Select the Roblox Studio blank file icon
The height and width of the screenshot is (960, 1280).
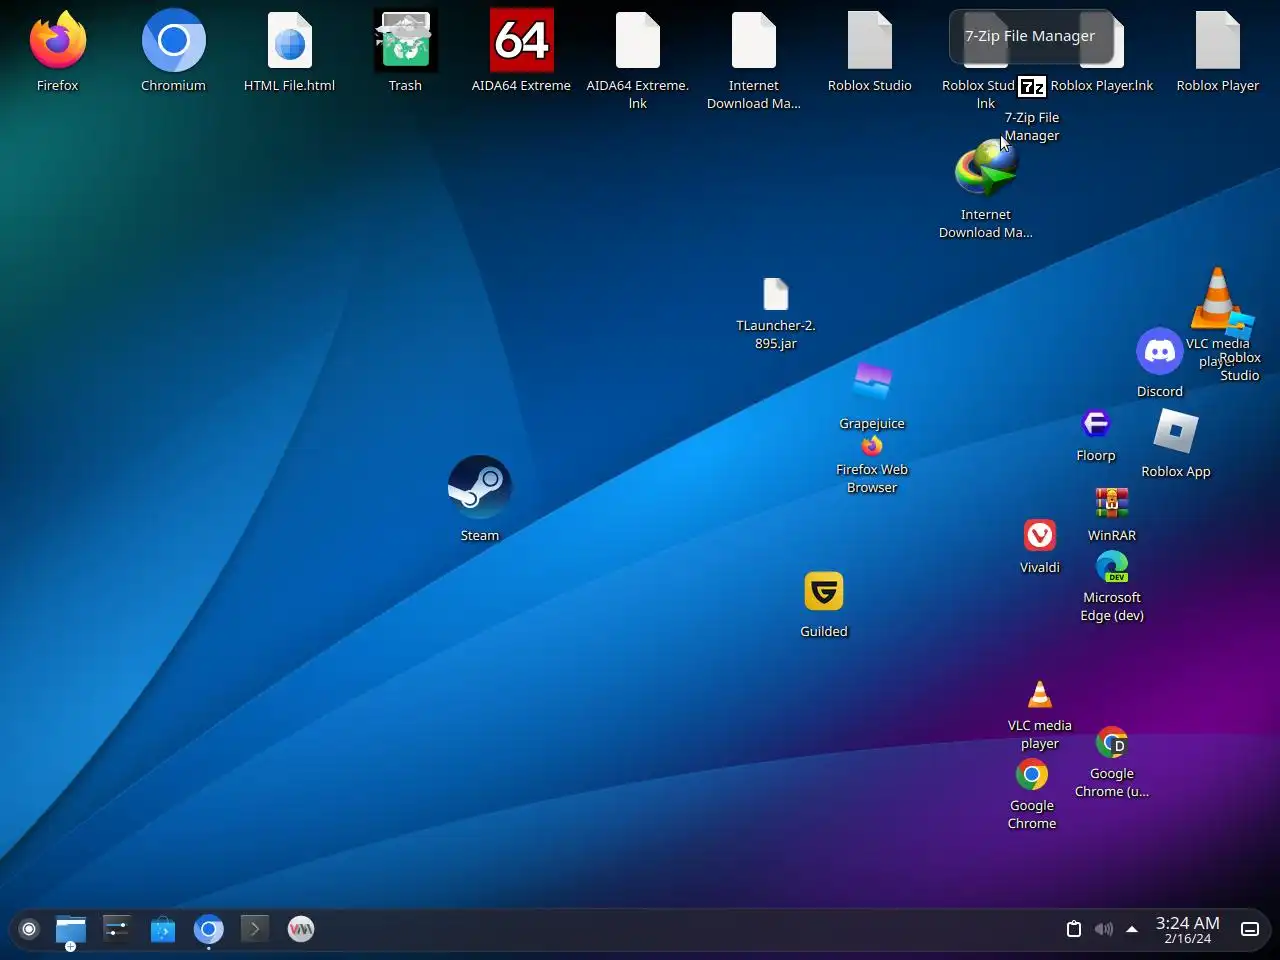coord(870,41)
